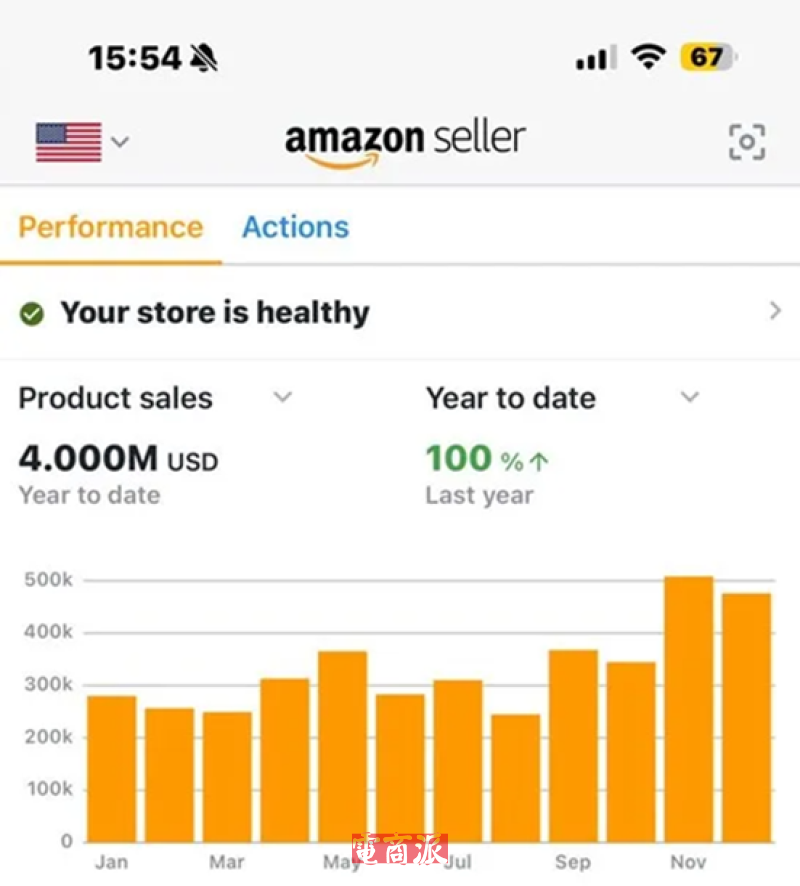Open the Year to date range dropdown
Viewport: 800px width, 886px height.
pyautogui.click(x=689, y=398)
